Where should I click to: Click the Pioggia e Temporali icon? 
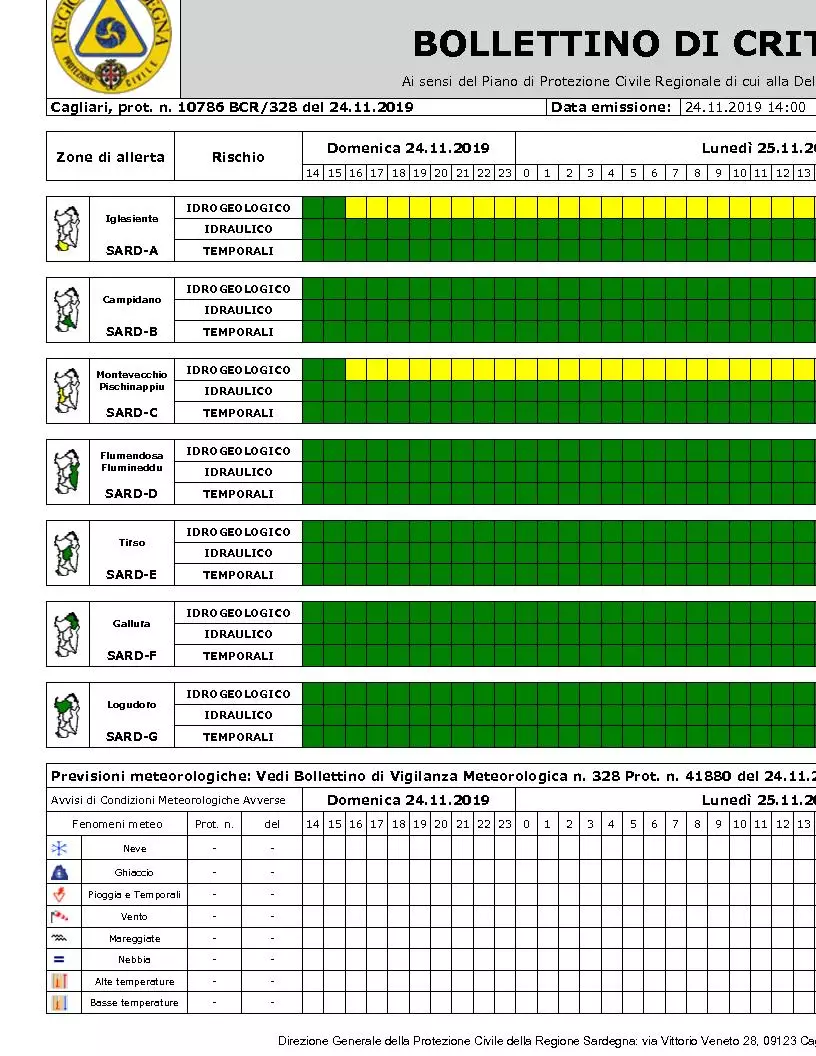[59, 894]
